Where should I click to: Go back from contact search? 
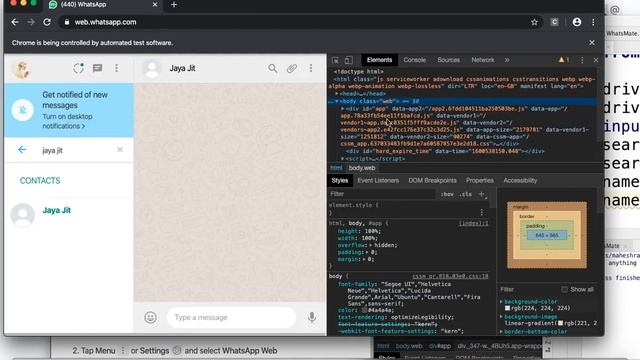(22, 150)
